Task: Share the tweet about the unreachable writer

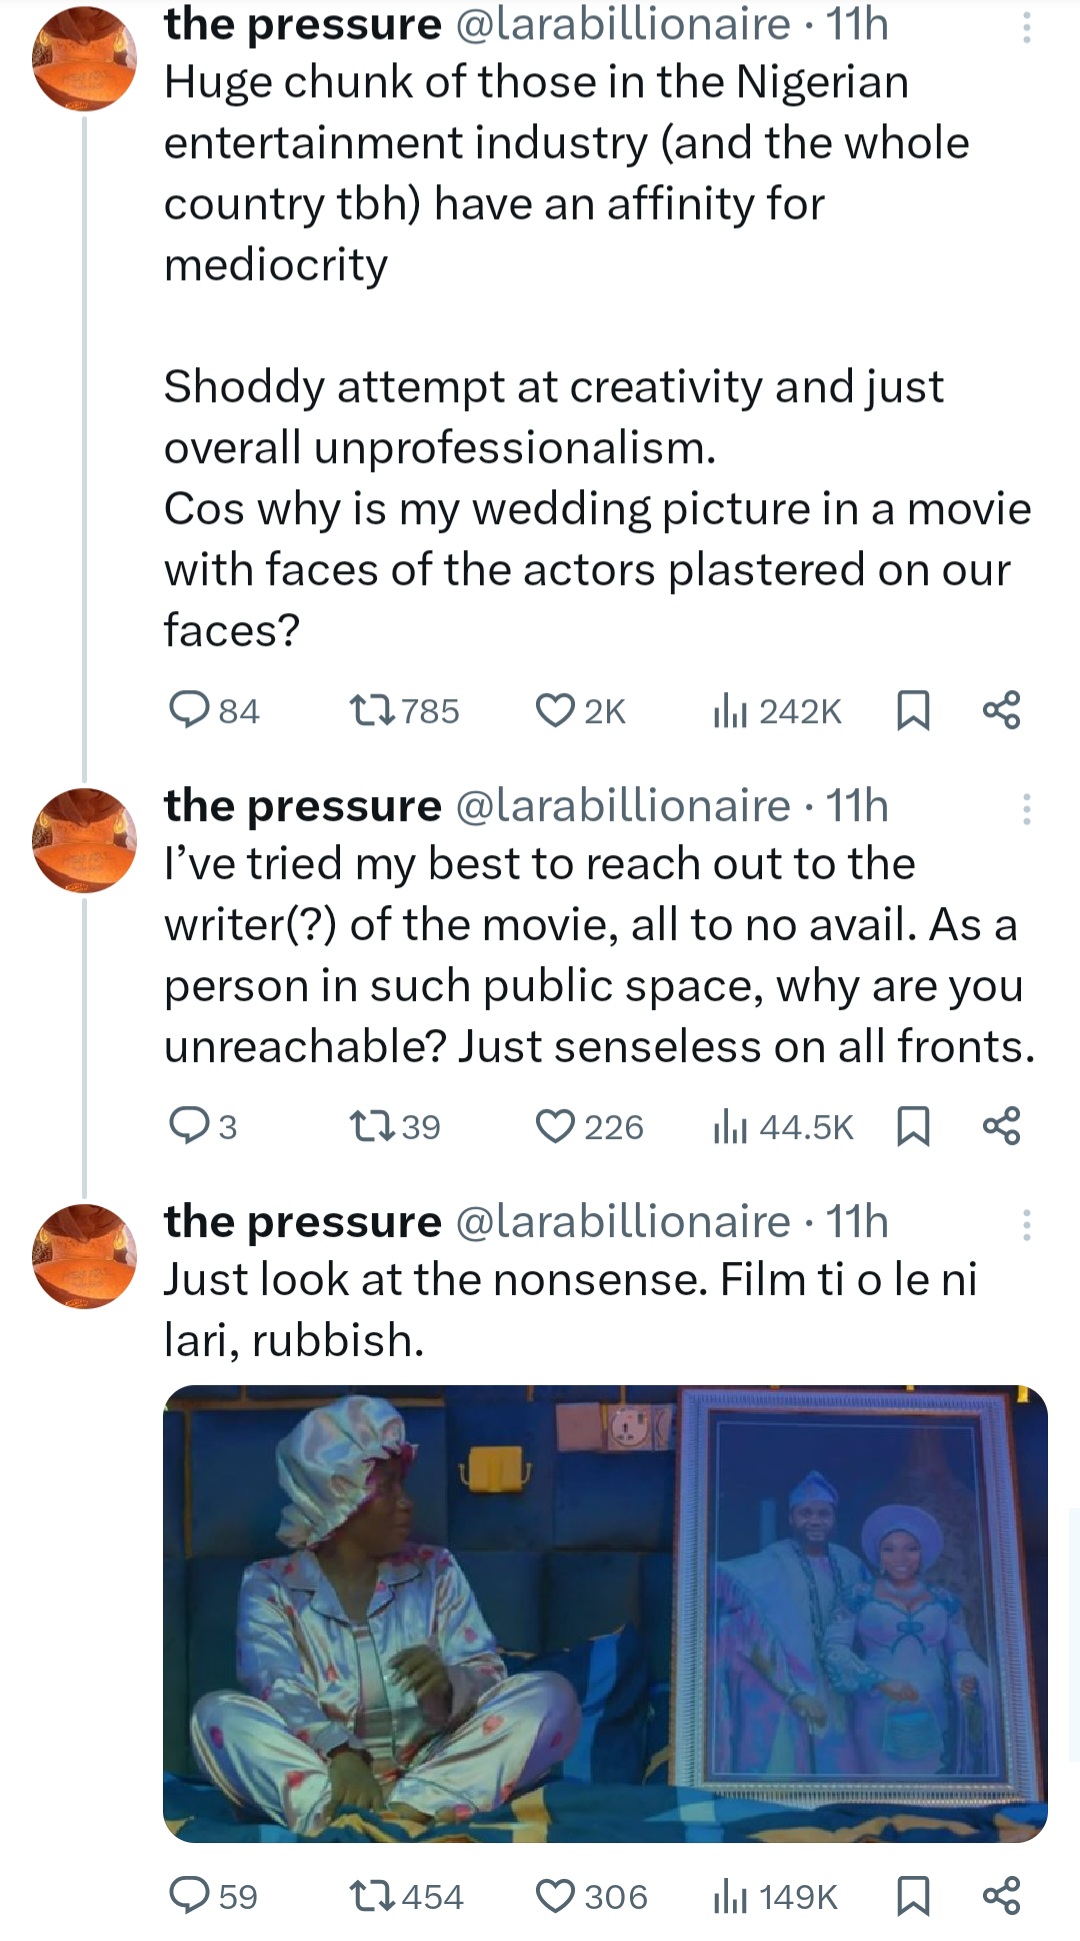Action: [x=1002, y=1125]
